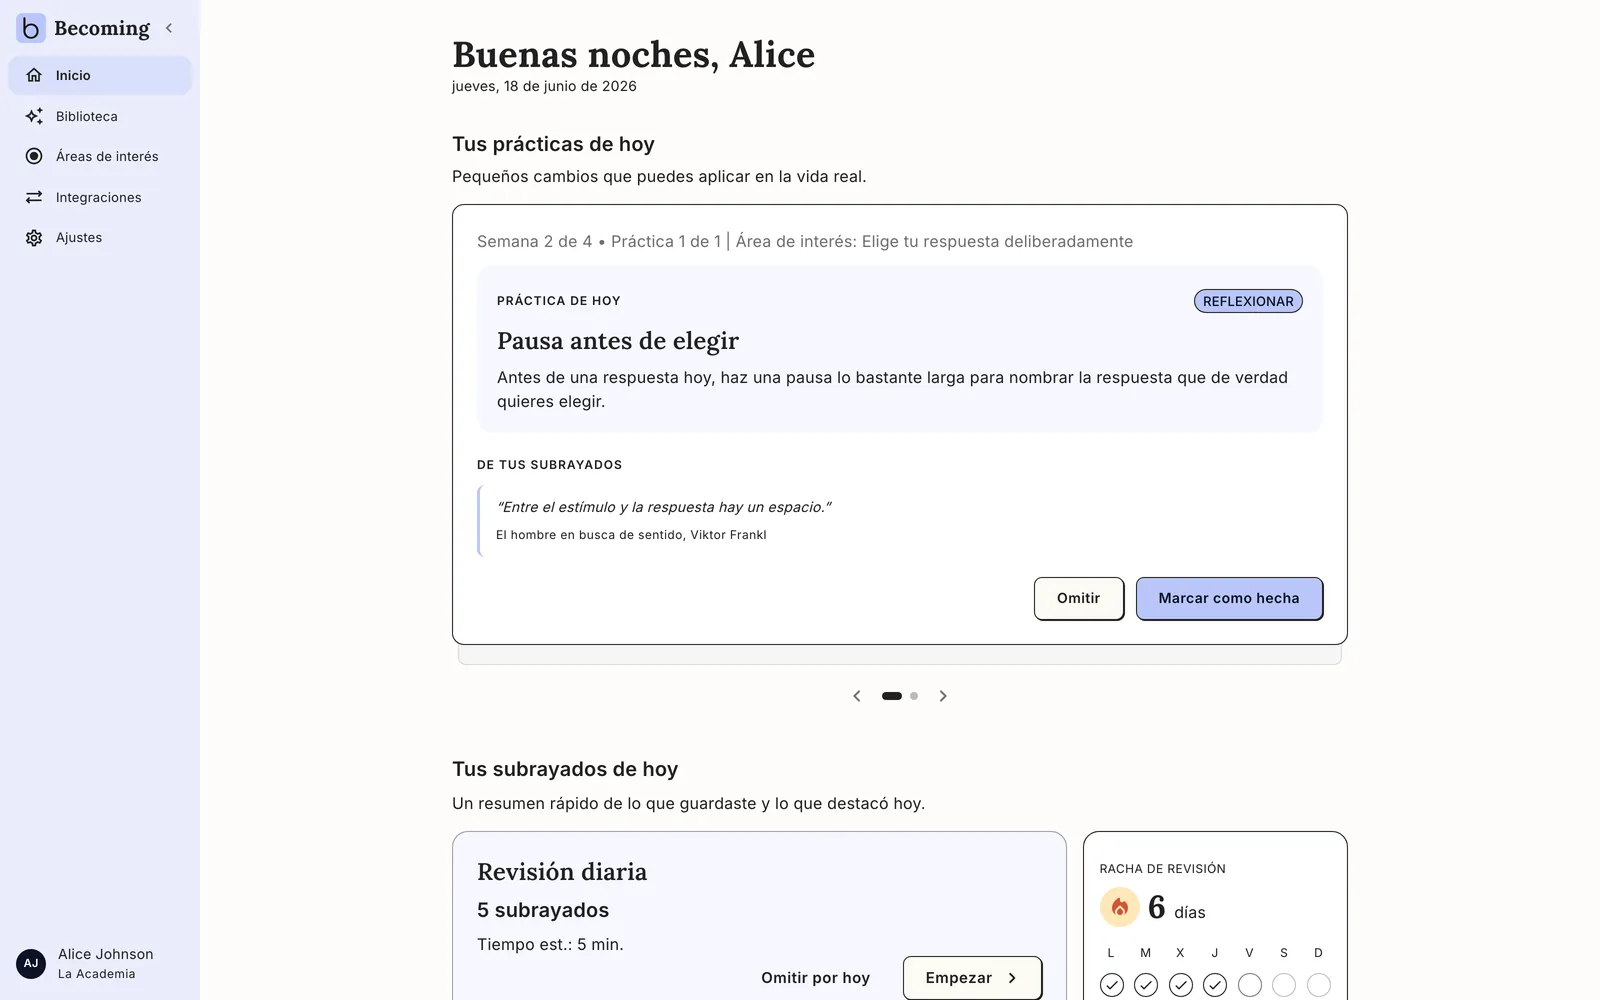The height and width of the screenshot is (1000, 1600).
Task: Click the Omitir button
Action: pyautogui.click(x=1079, y=598)
